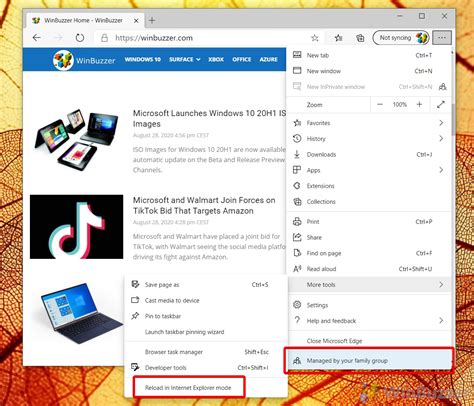Expand Help and feedback chevron
Image resolution: width=474 pixels, height=406 pixels.
tap(441, 321)
